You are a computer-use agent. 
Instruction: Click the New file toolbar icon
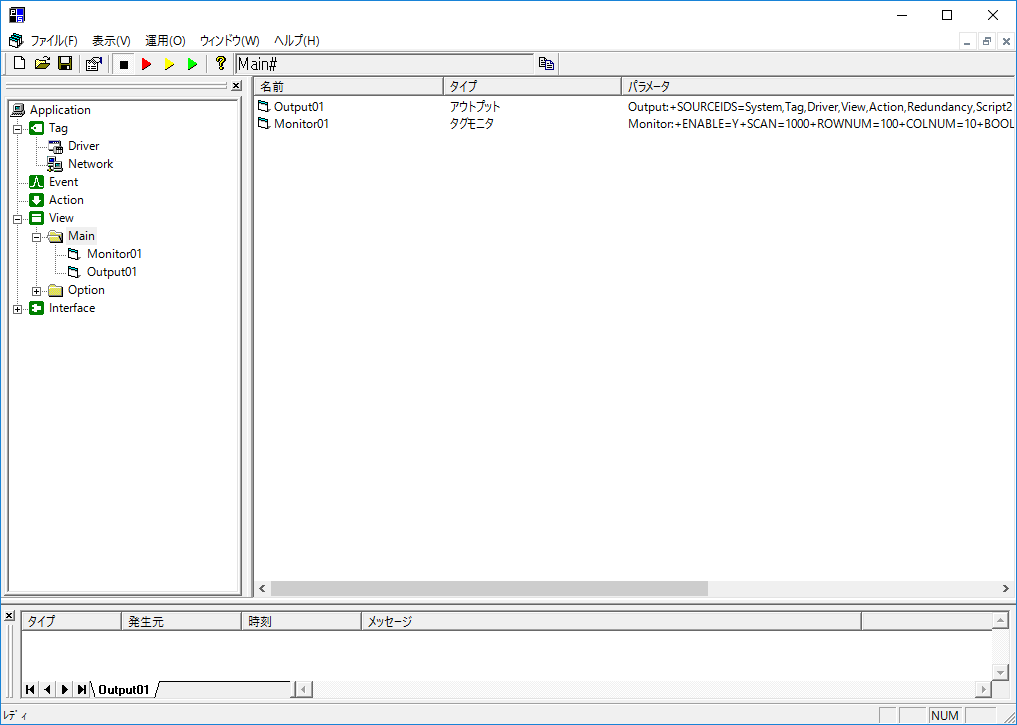19,64
